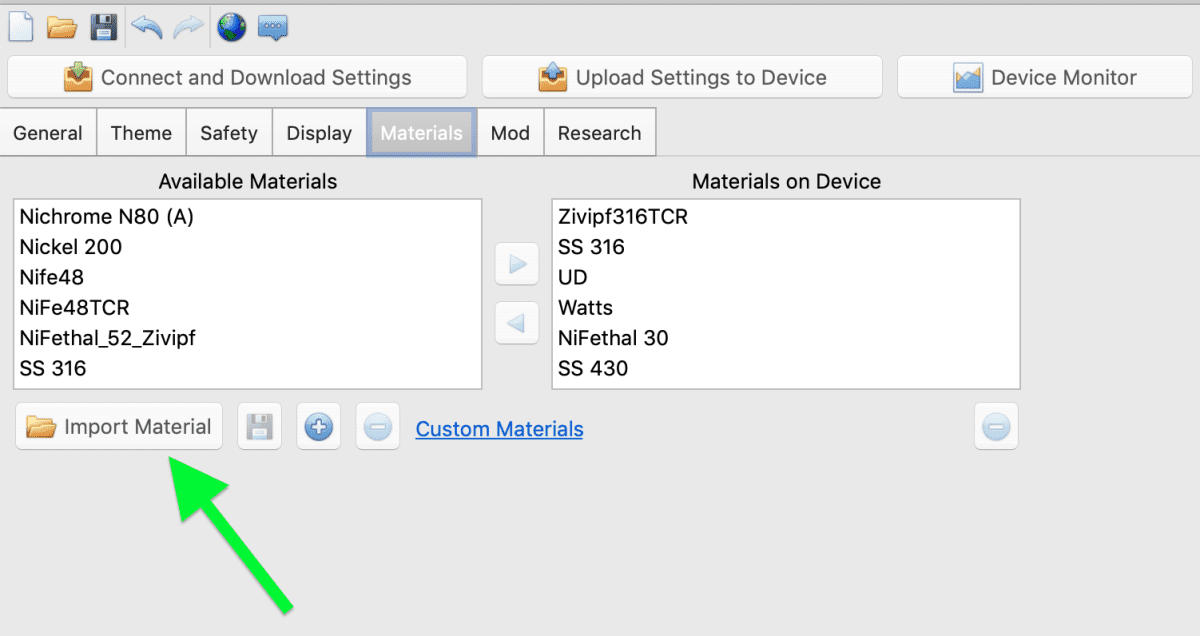The image size is (1200, 636).
Task: Select Watts in Materials on Device
Action: [786, 307]
